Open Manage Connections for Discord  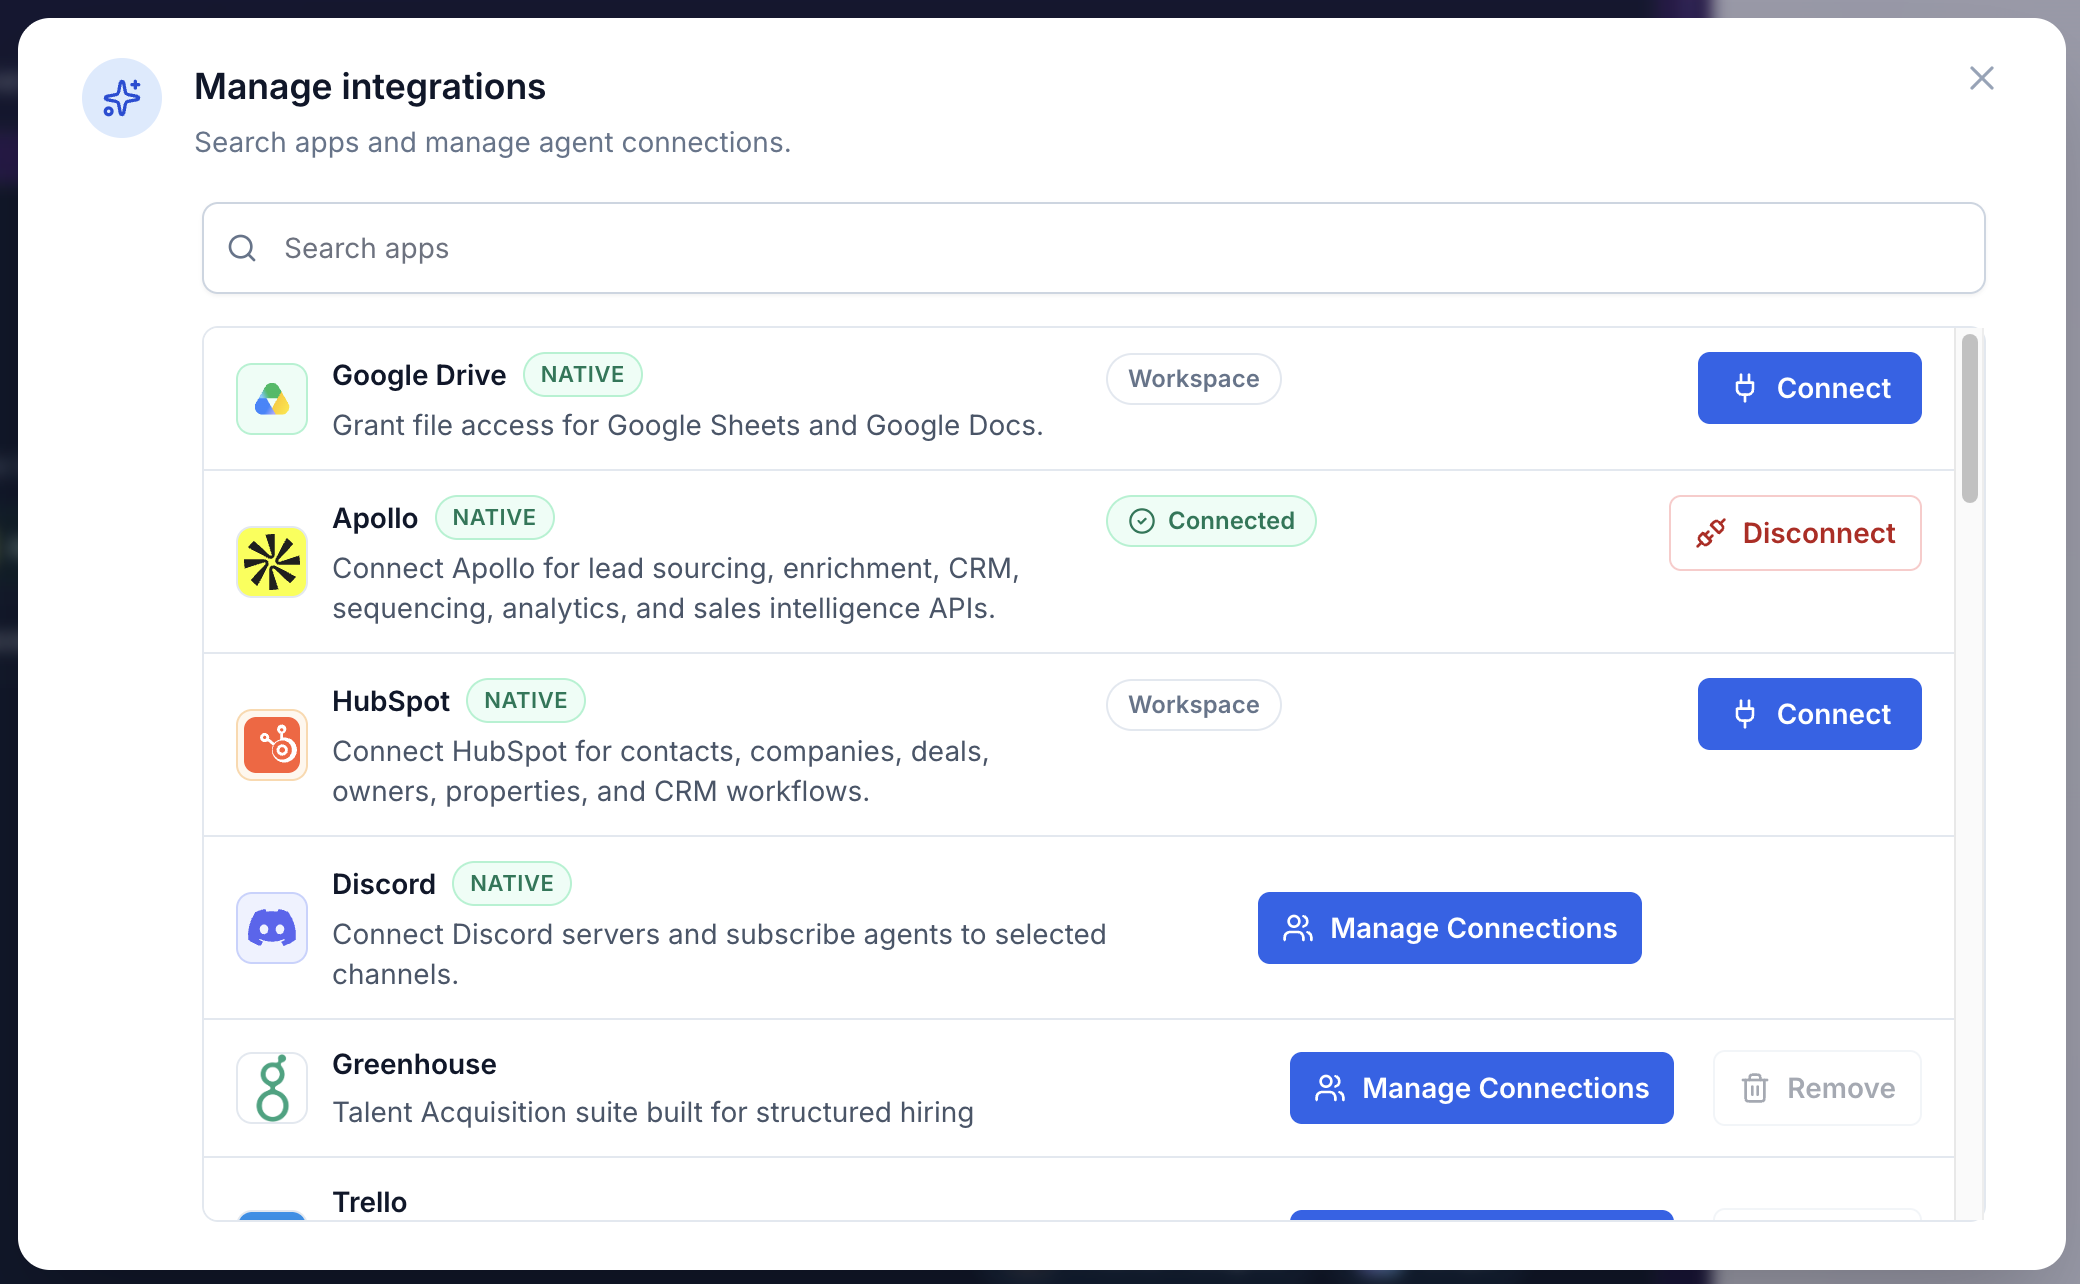pyautogui.click(x=1449, y=928)
